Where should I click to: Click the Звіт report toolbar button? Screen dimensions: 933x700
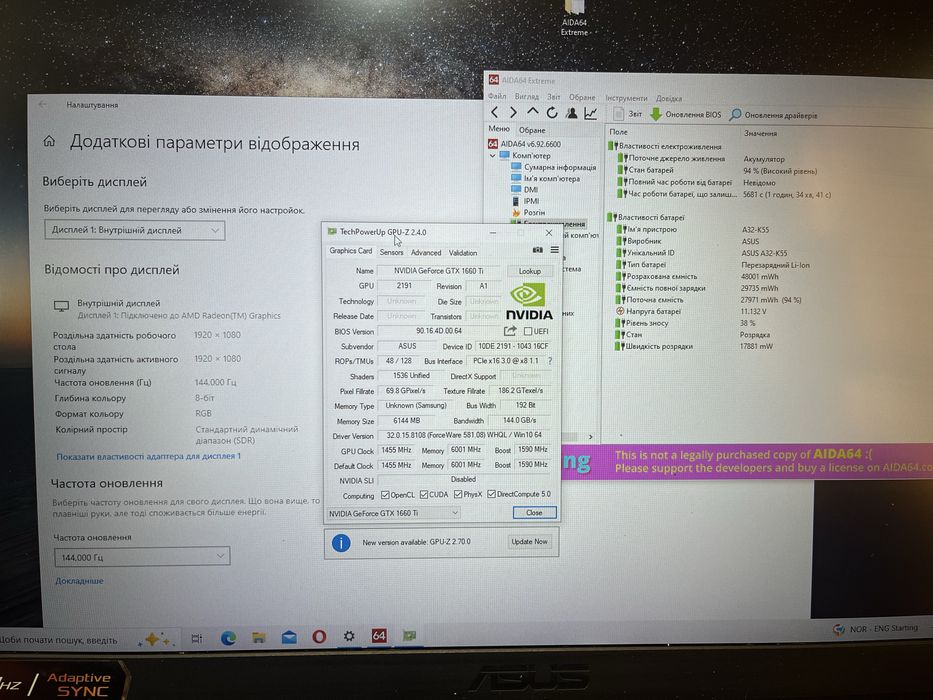(x=628, y=114)
